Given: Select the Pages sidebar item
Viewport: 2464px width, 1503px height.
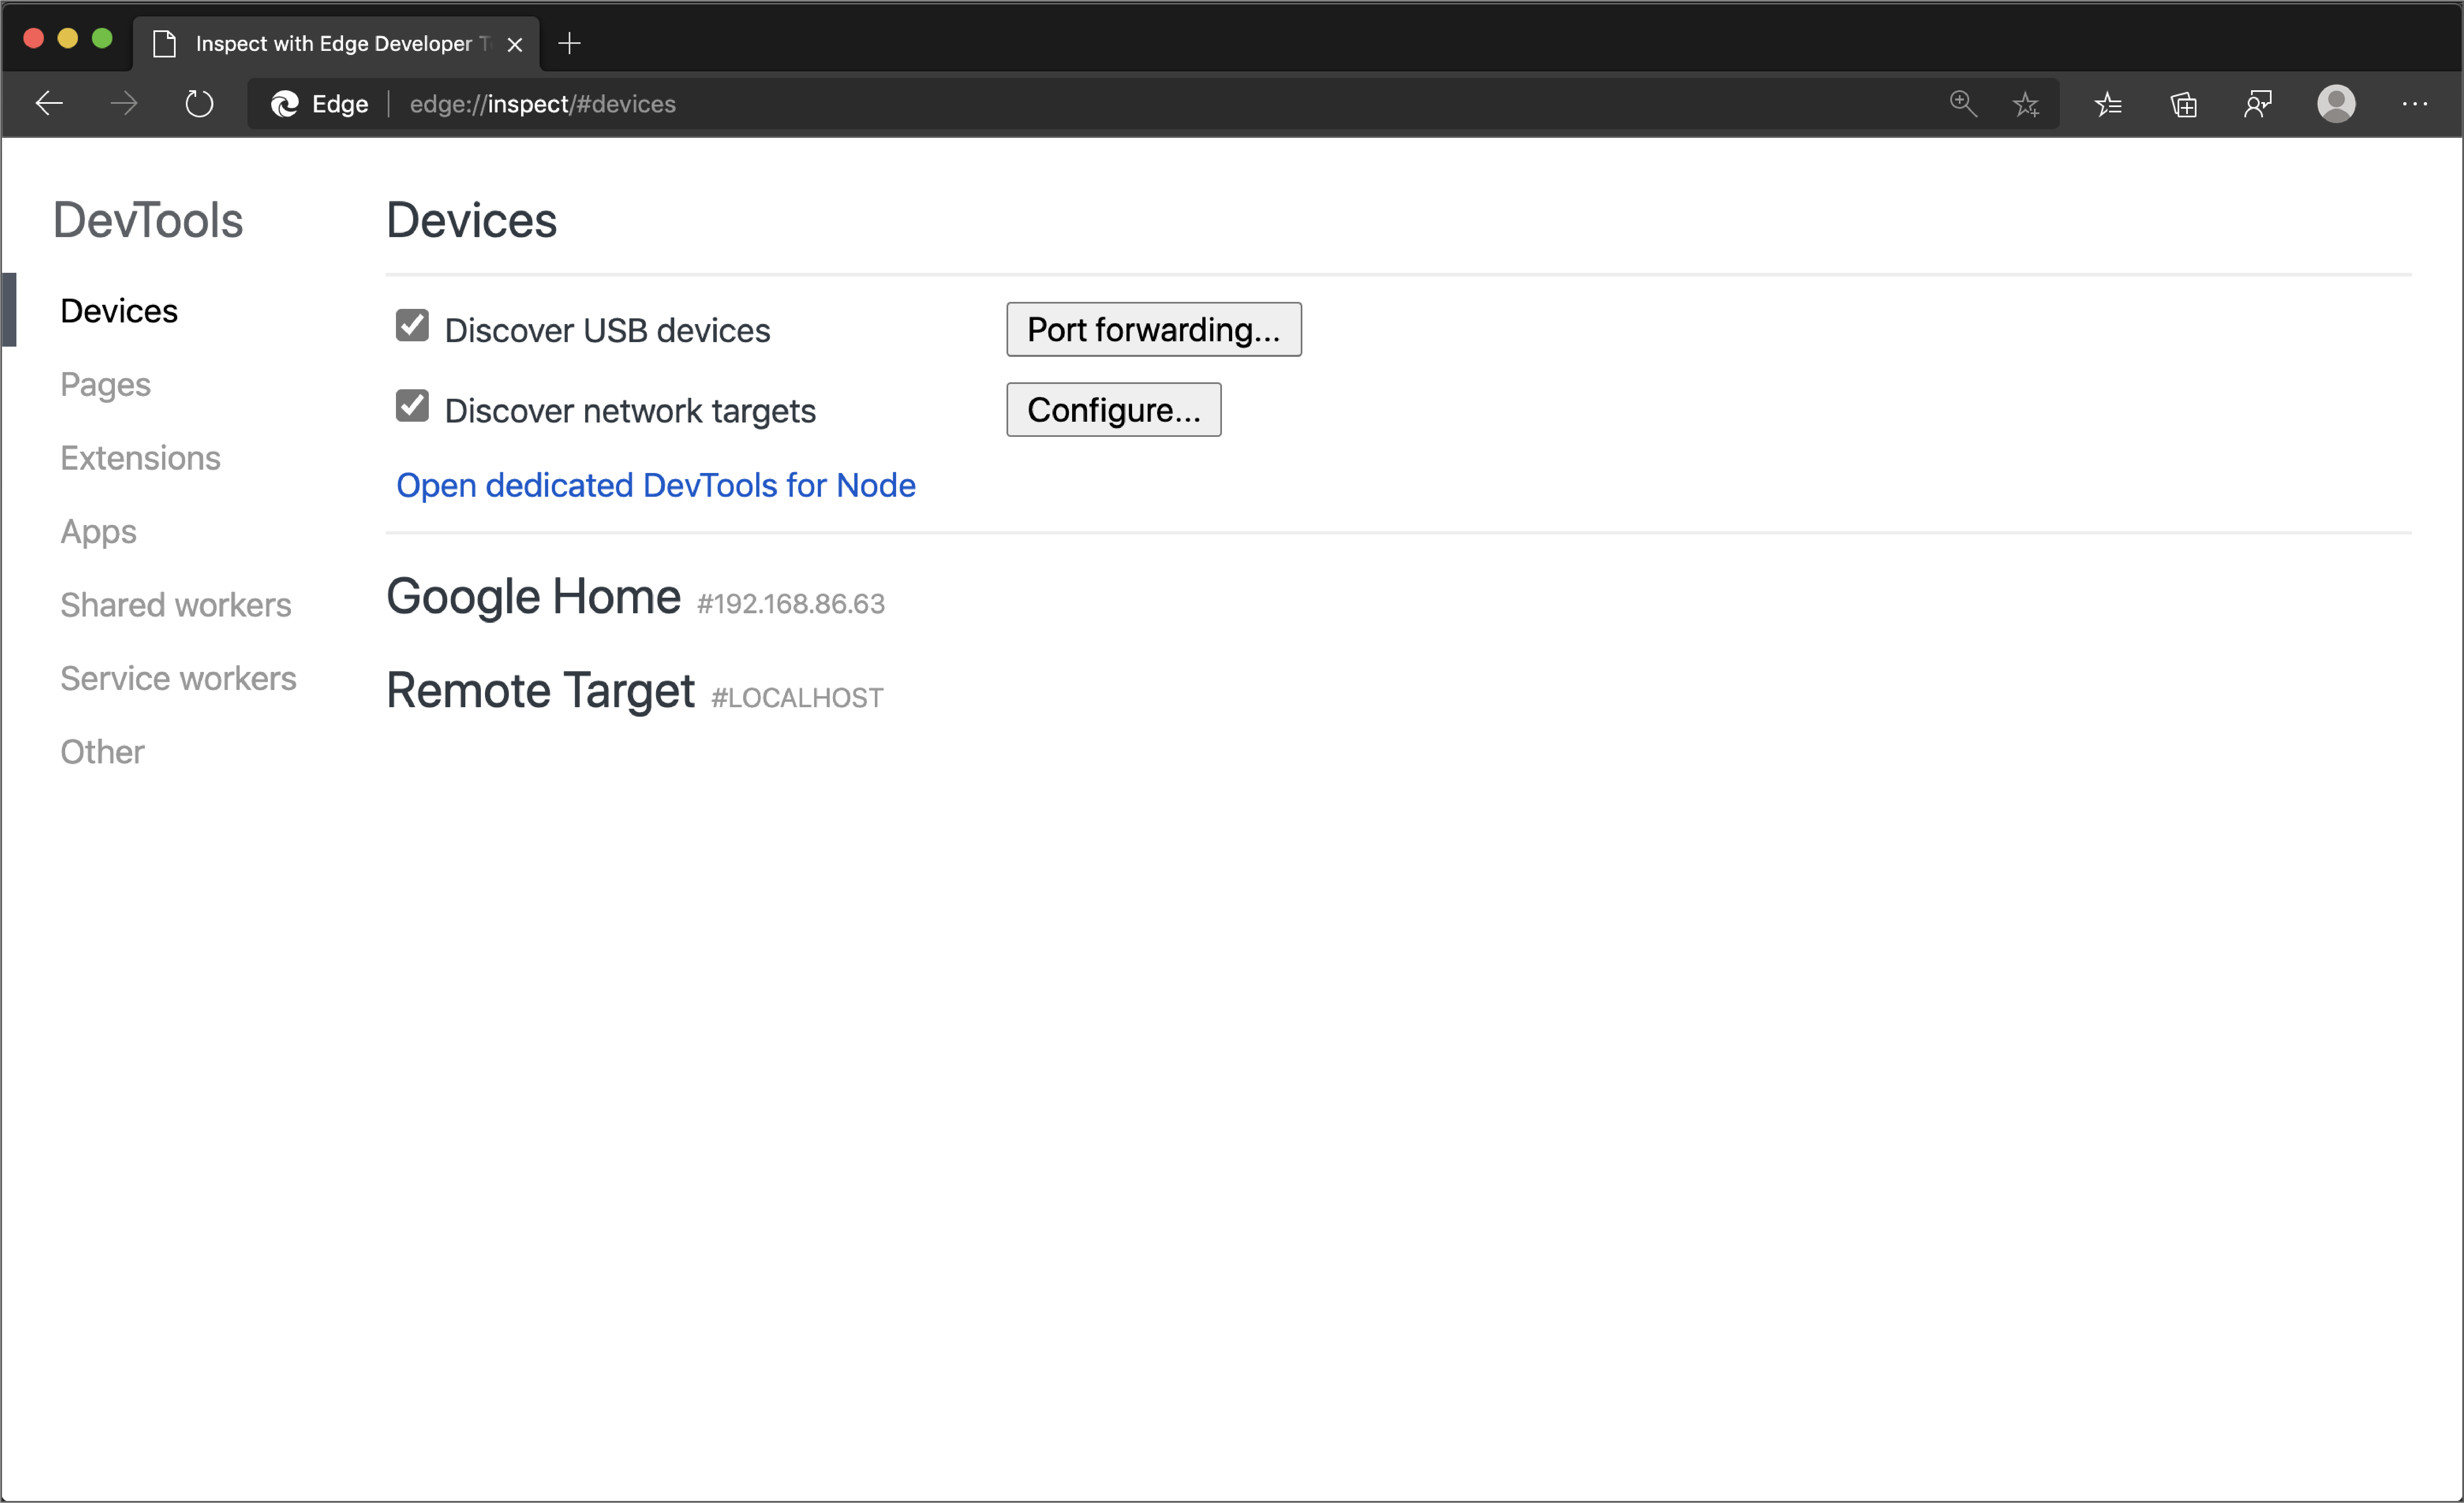Looking at the screenshot, I should [104, 384].
